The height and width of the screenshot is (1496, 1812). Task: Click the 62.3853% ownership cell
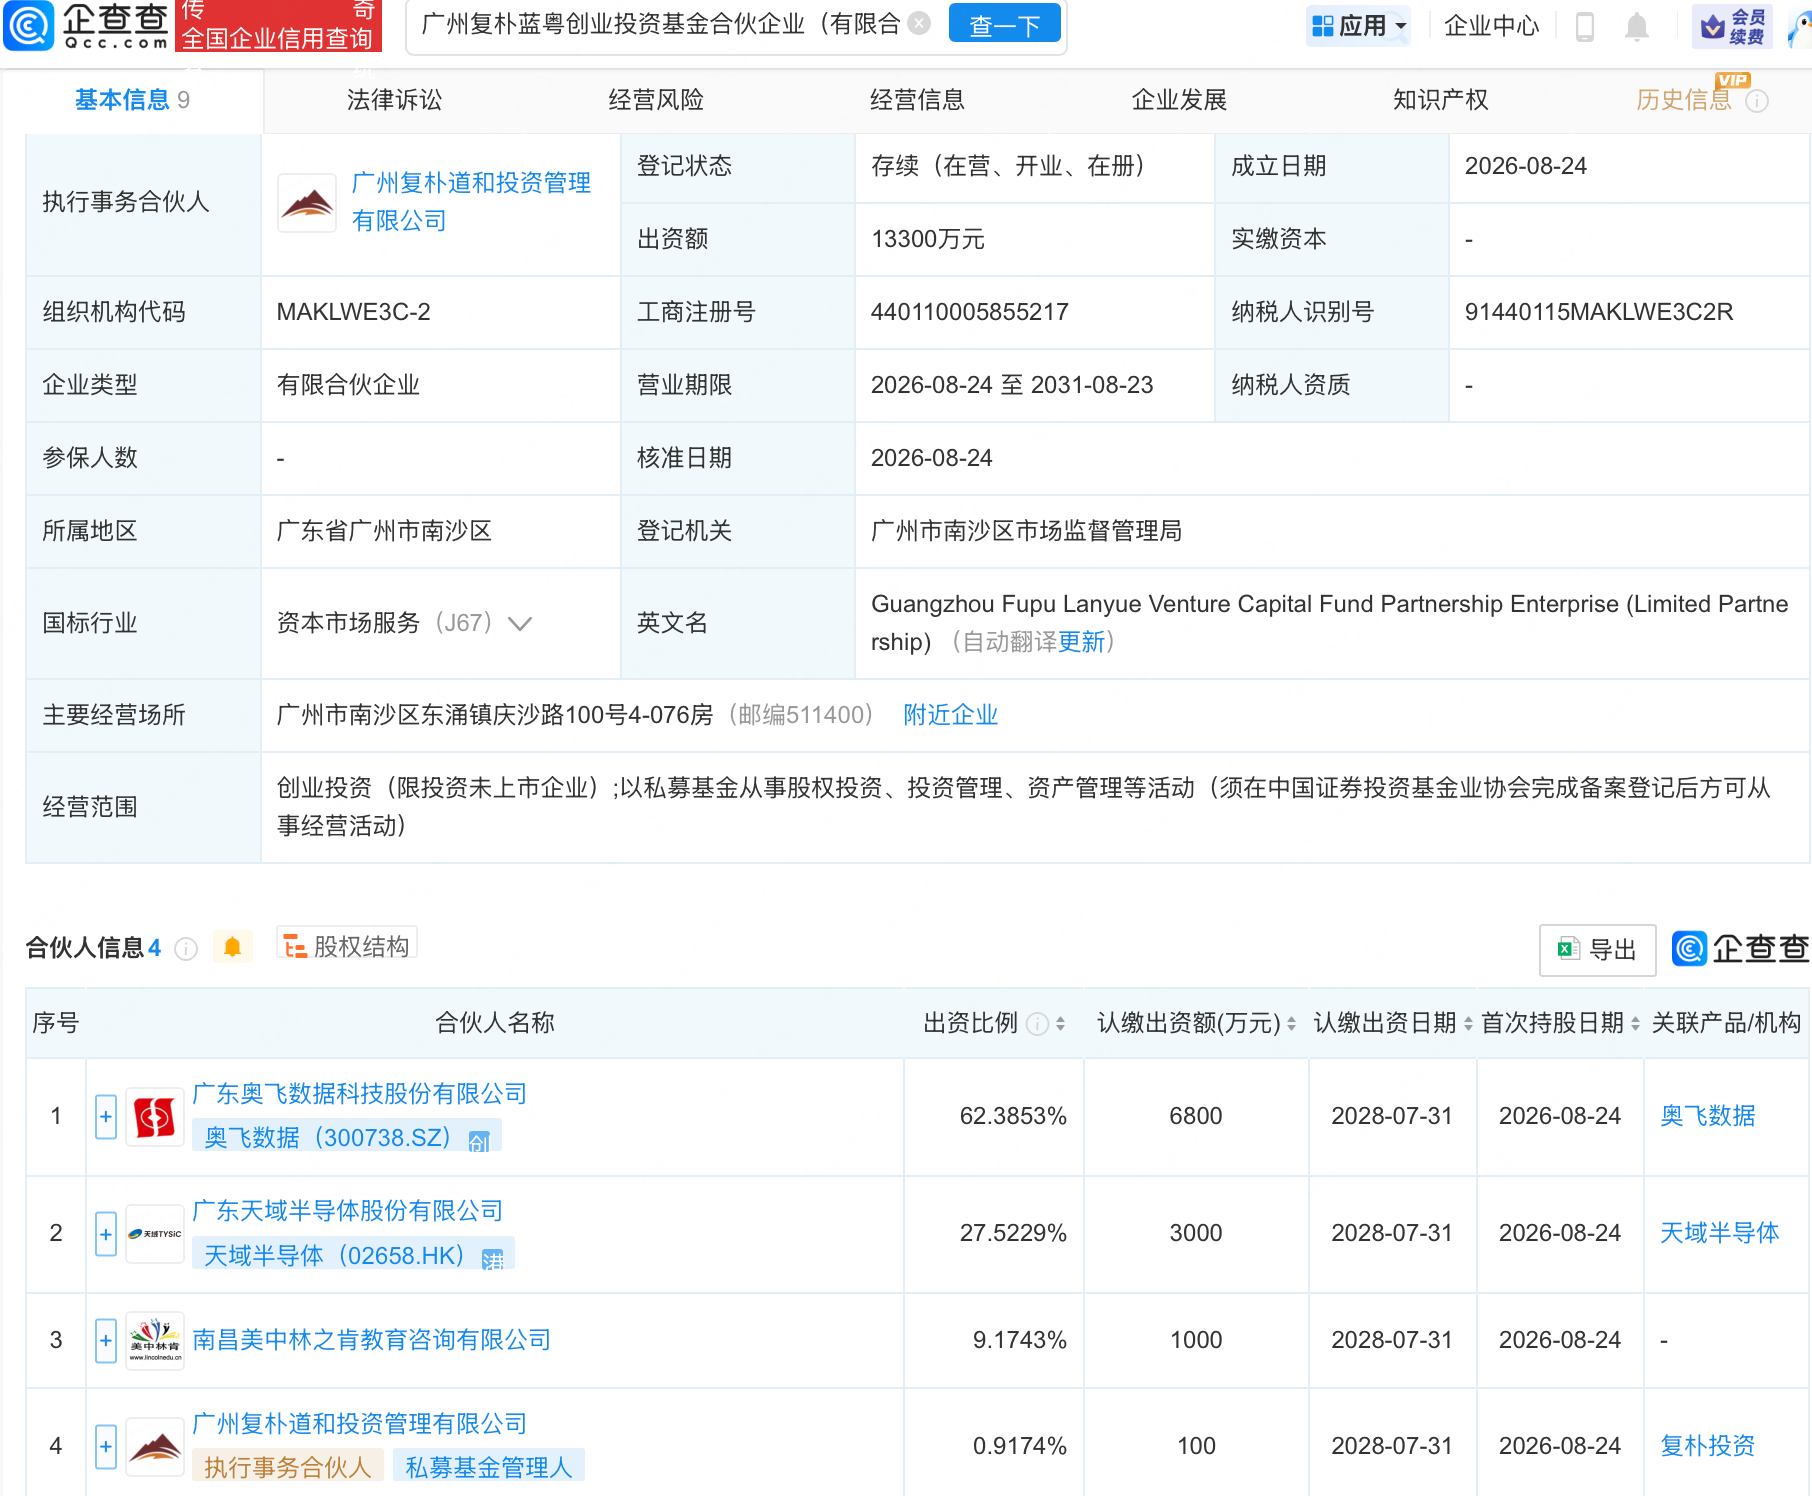coord(1013,1116)
